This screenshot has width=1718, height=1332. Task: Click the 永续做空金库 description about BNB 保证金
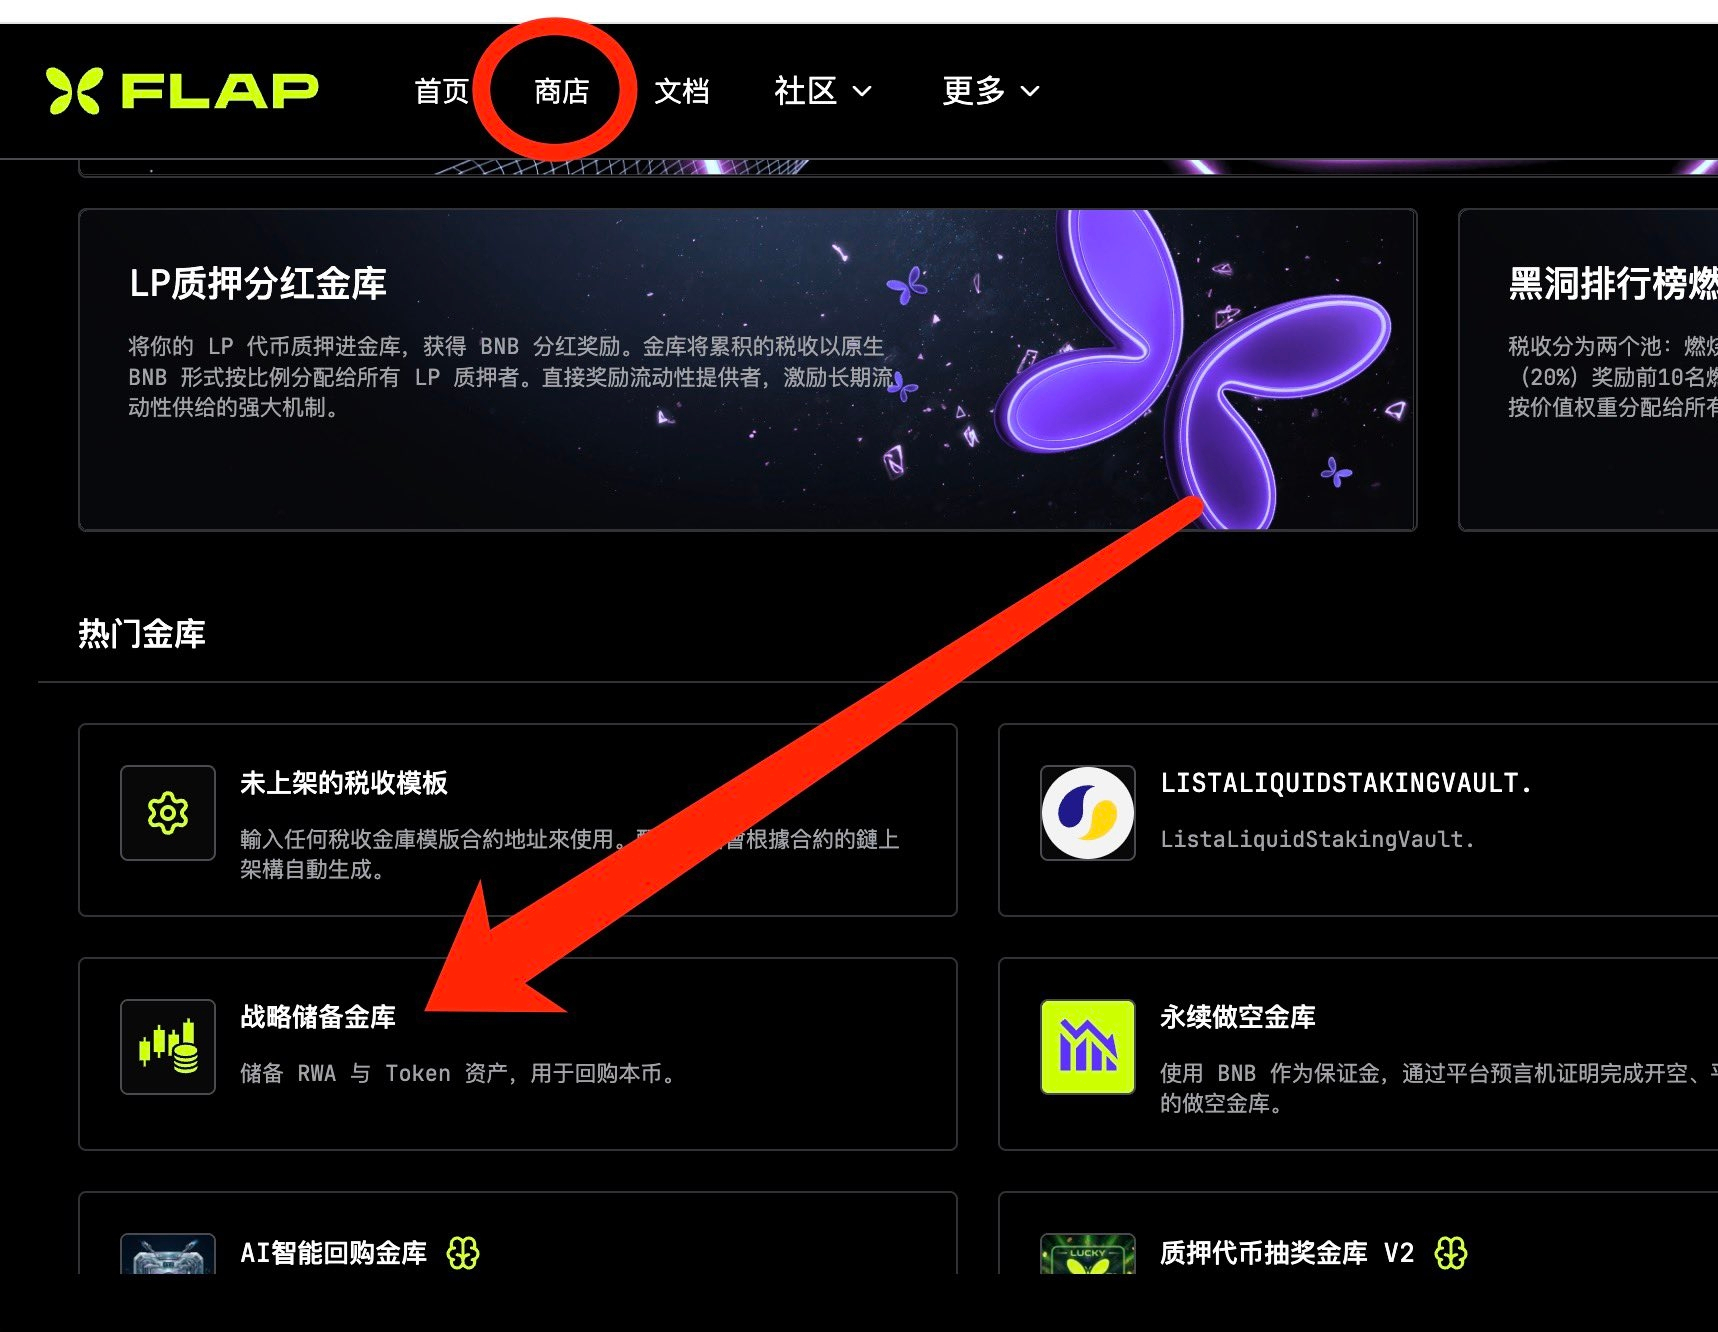click(x=1439, y=1088)
